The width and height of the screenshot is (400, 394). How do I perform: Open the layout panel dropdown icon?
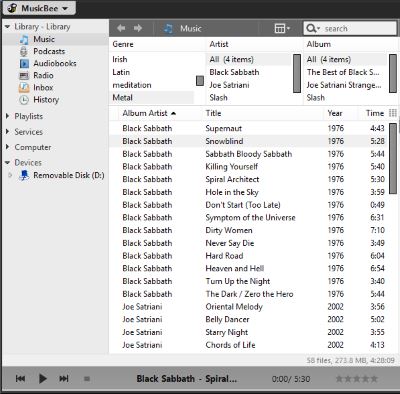coord(282,28)
